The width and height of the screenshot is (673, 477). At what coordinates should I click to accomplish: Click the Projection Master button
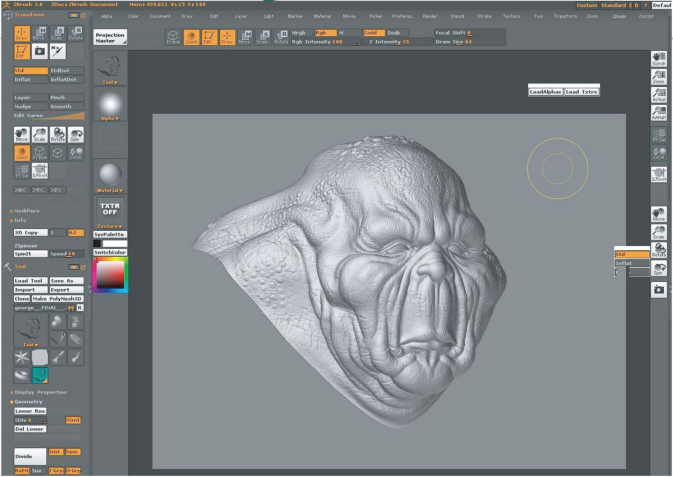pyautogui.click(x=110, y=37)
